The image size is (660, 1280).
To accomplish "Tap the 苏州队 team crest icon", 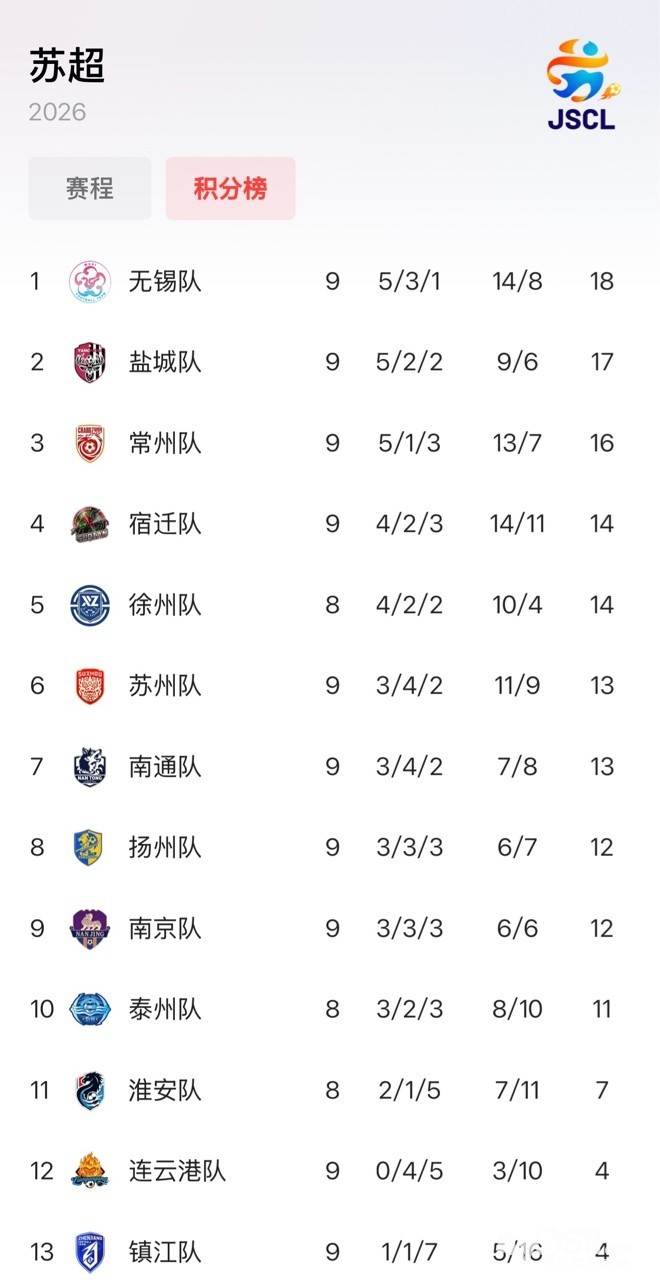I will (90, 686).
